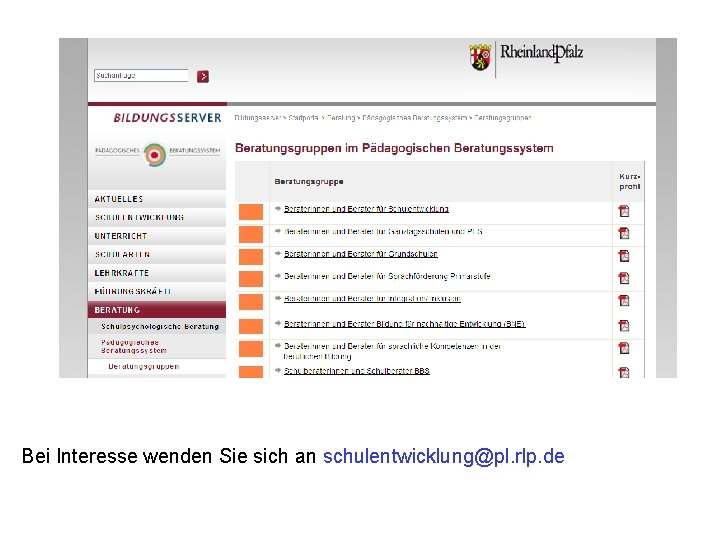Open link Bildung für nachhaltige Entwicklung (BNE)
Image resolution: width=720 pixels, height=540 pixels.
point(405,324)
